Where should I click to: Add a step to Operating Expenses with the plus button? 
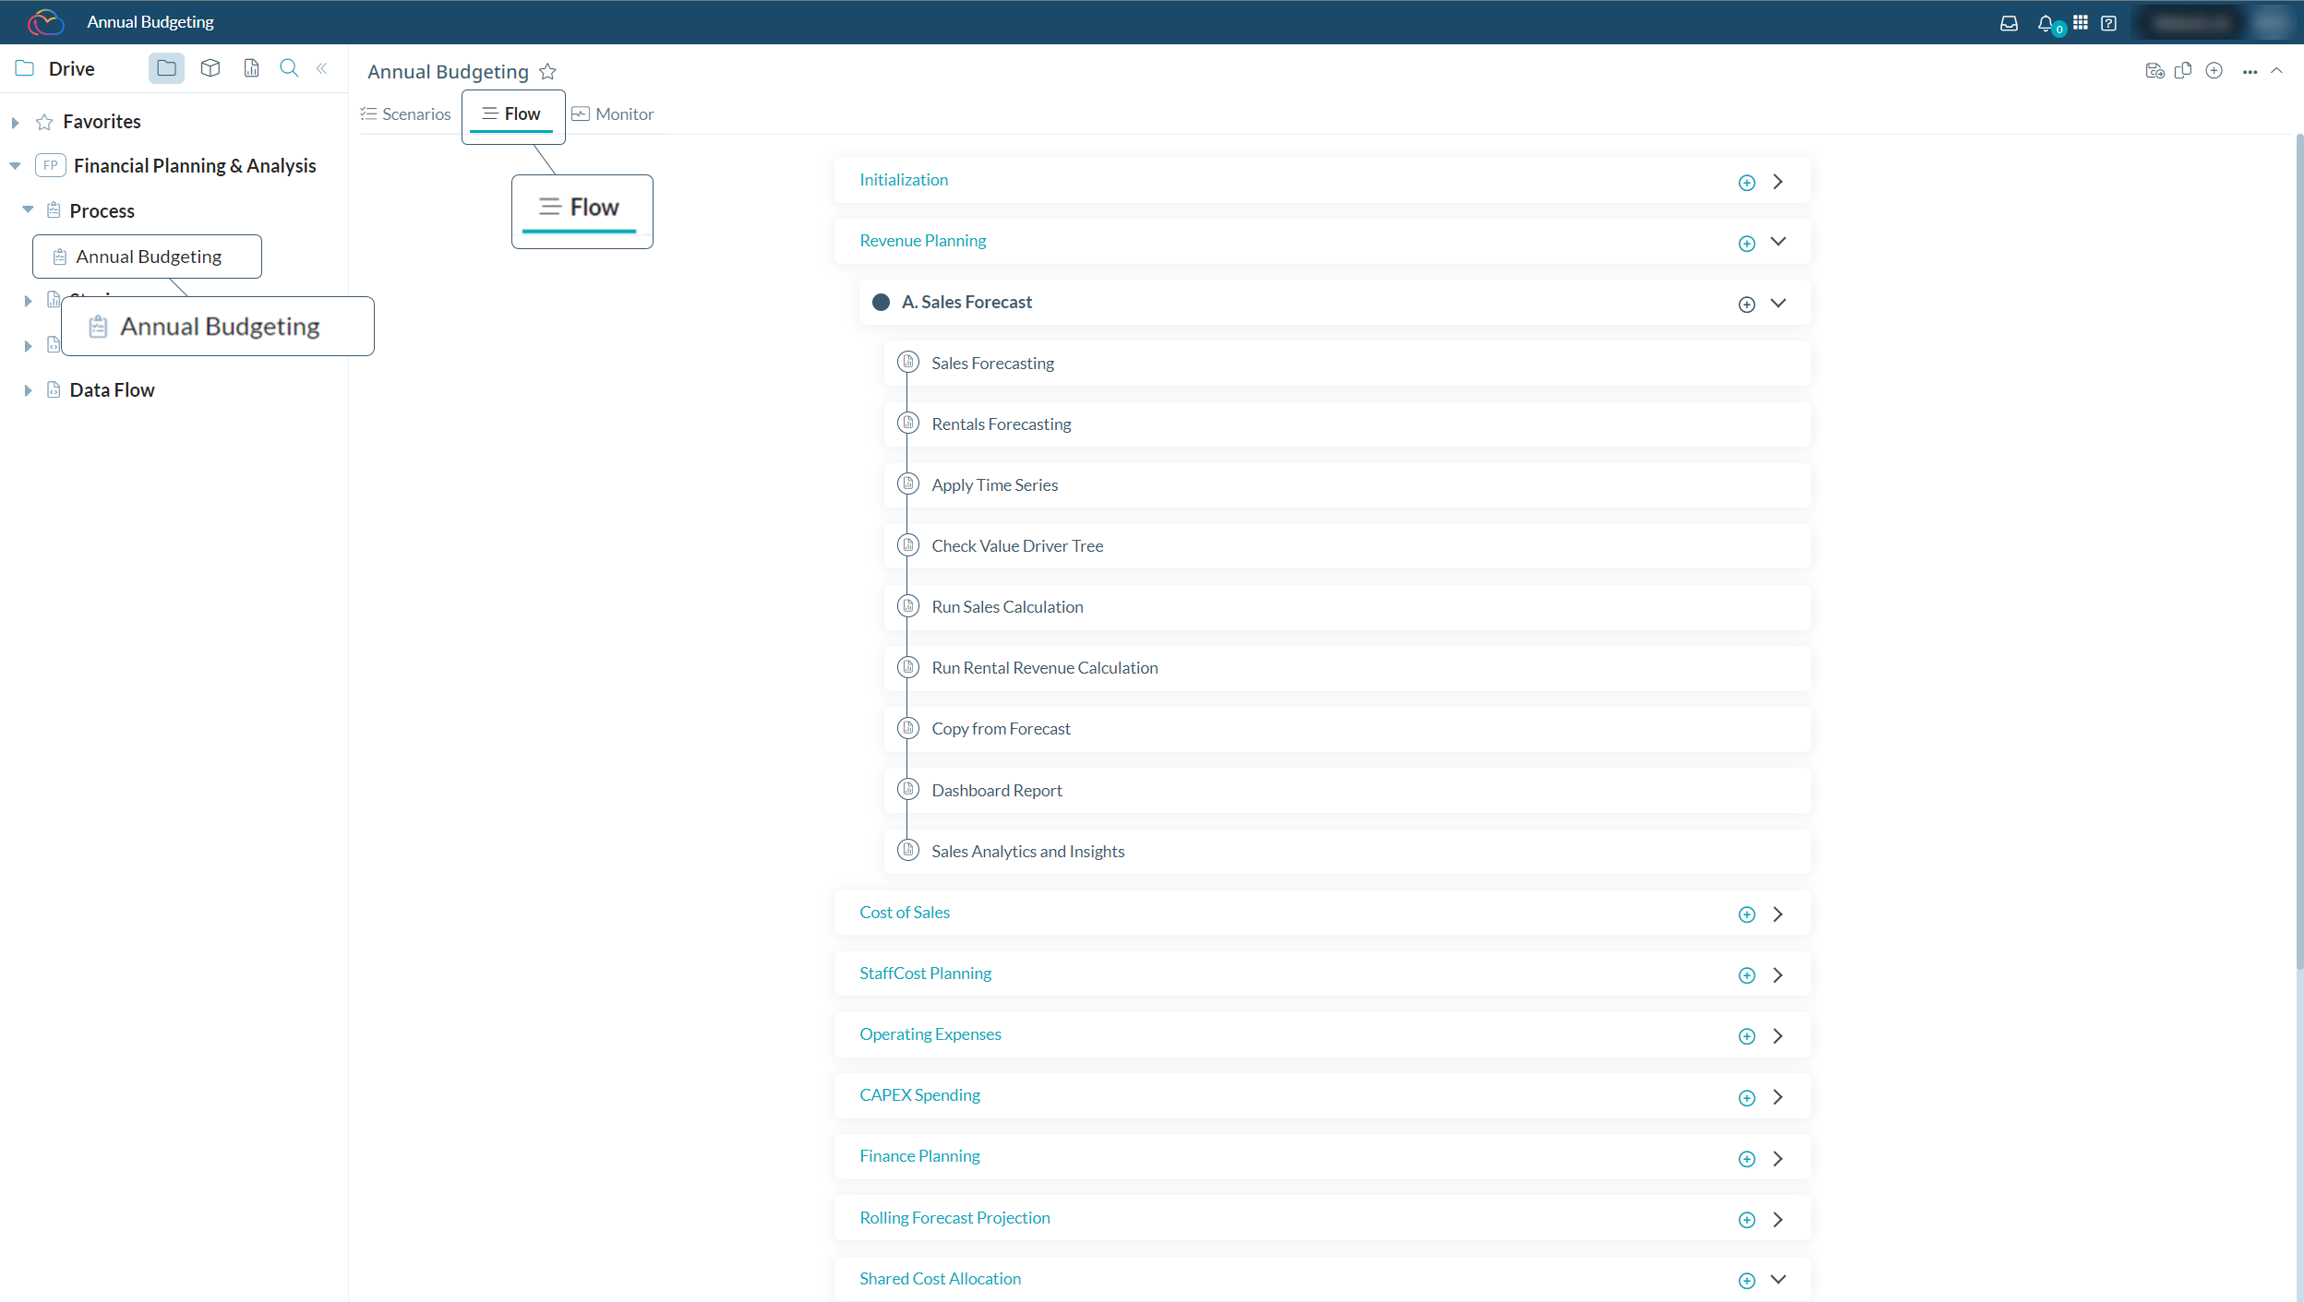pos(1746,1036)
